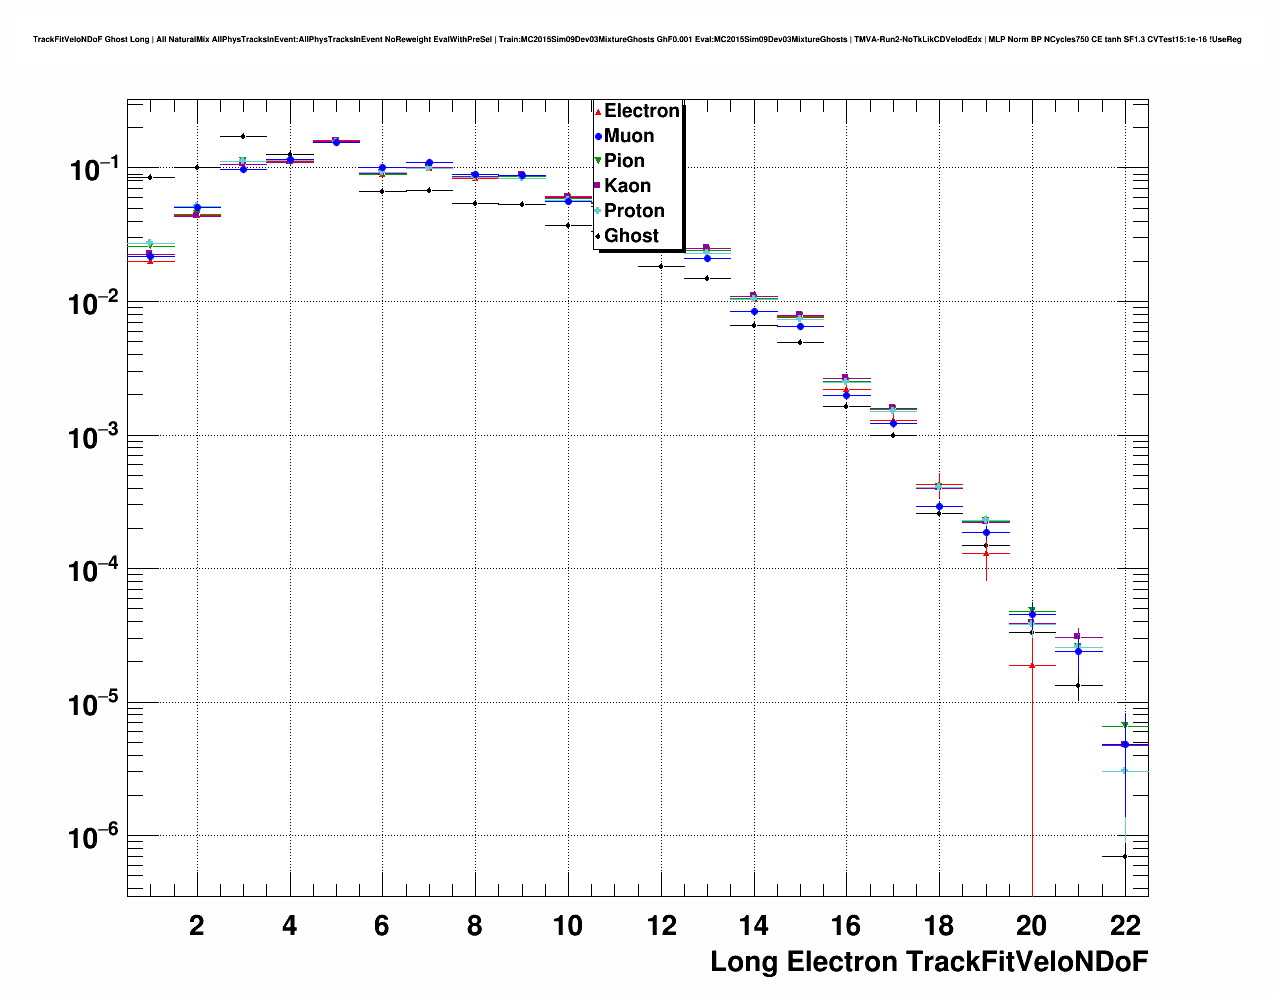Screen dimensions: 1276x996
Task: Click x-axis tick label 10
Action: 568,925
